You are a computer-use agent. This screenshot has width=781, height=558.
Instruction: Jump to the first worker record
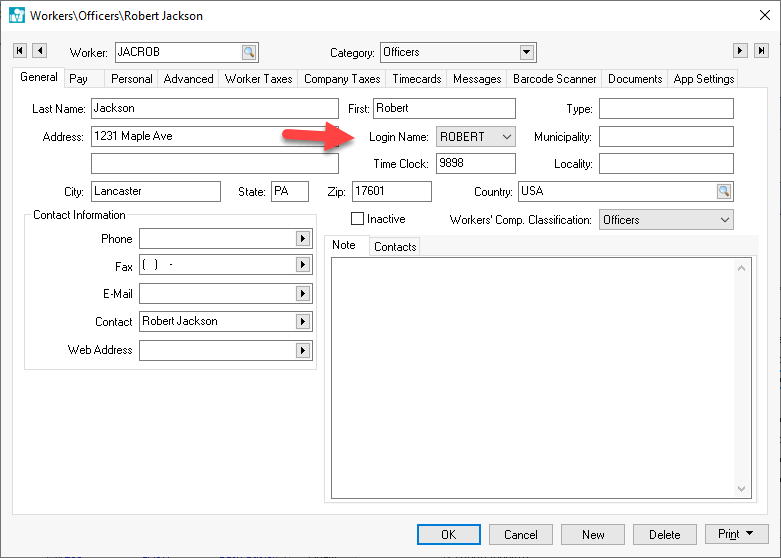pyautogui.click(x=19, y=51)
